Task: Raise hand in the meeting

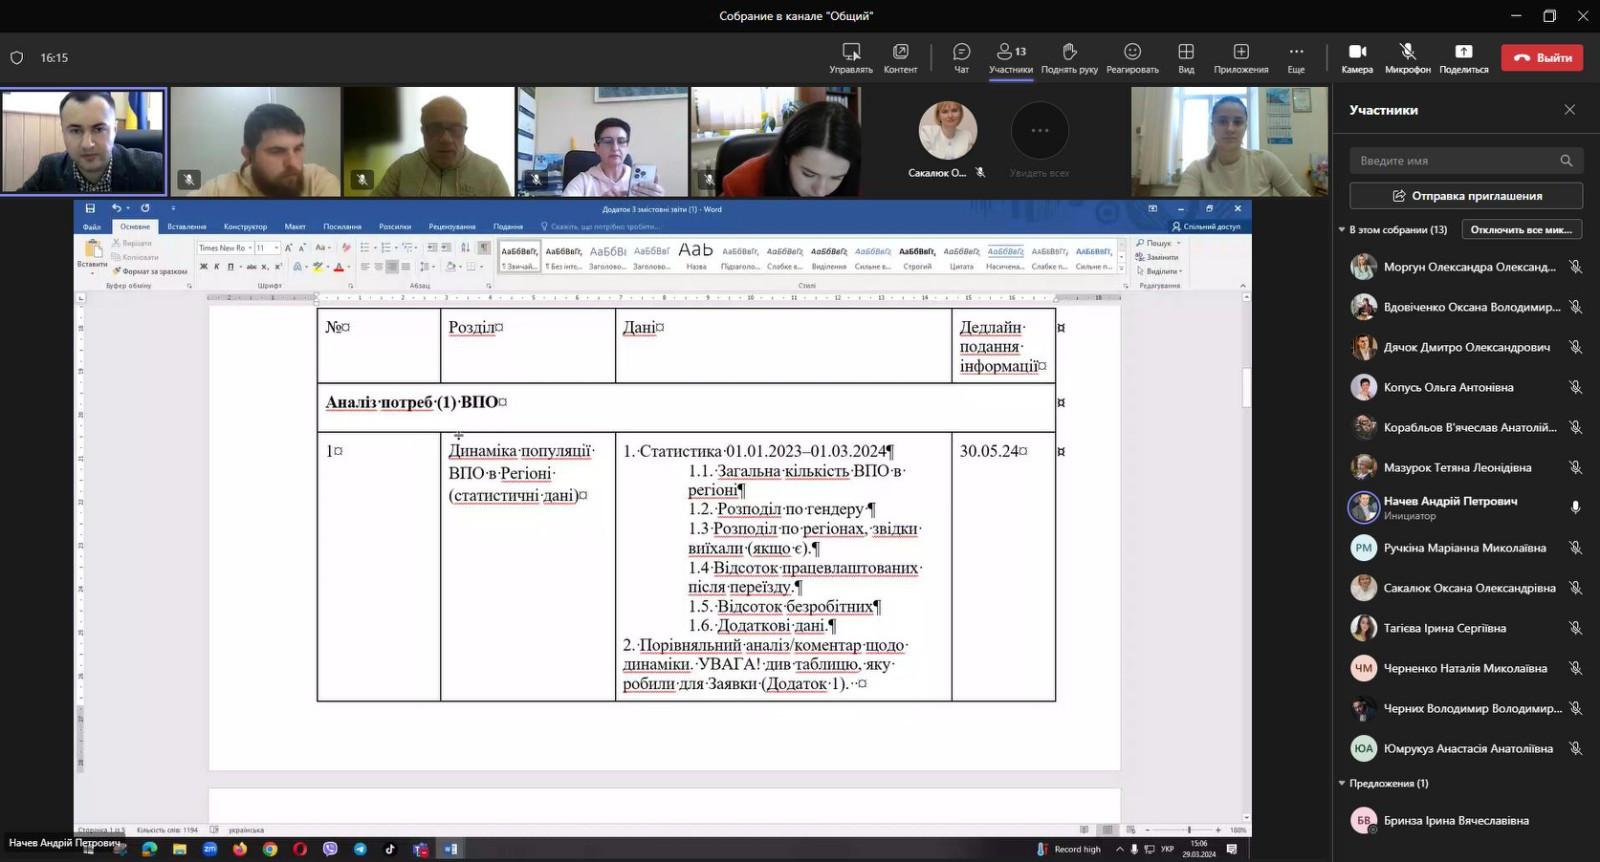Action: 1069,58
